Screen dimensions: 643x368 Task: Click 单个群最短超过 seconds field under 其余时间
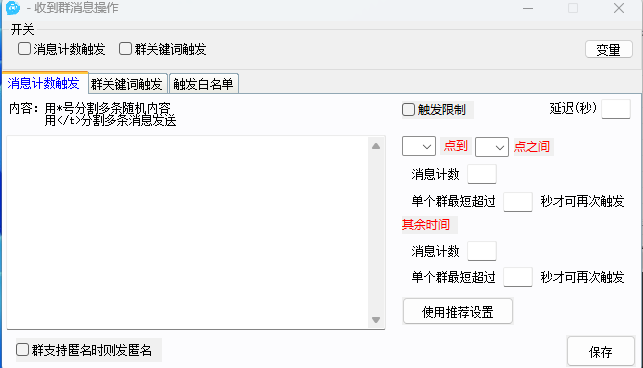click(x=518, y=277)
